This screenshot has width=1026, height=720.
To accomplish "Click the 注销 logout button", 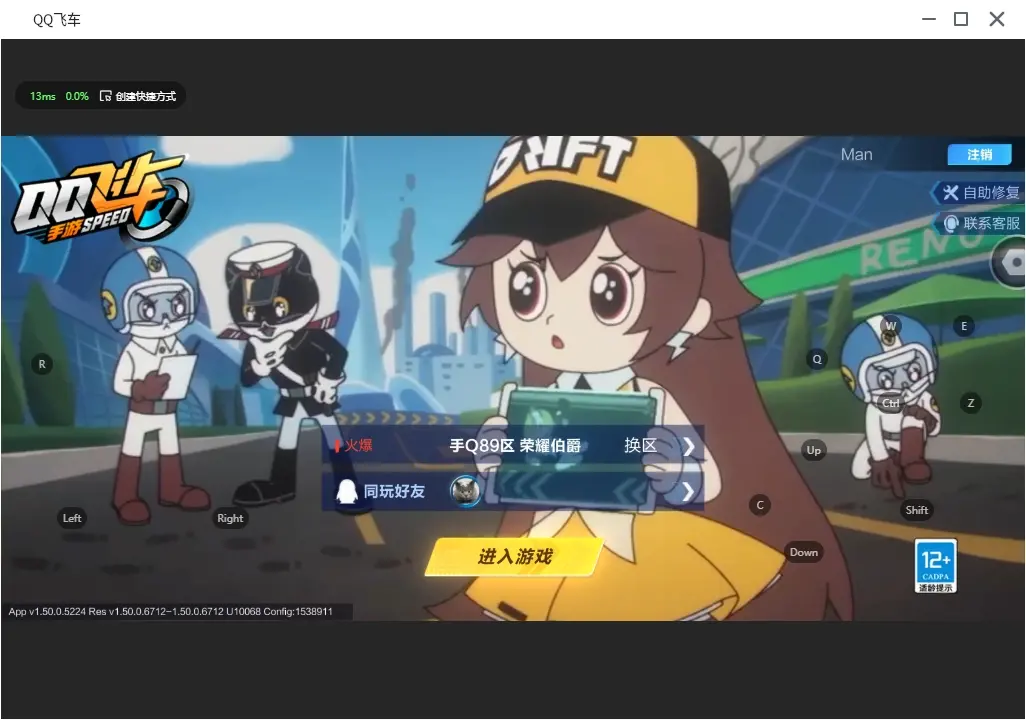I will click(980, 154).
